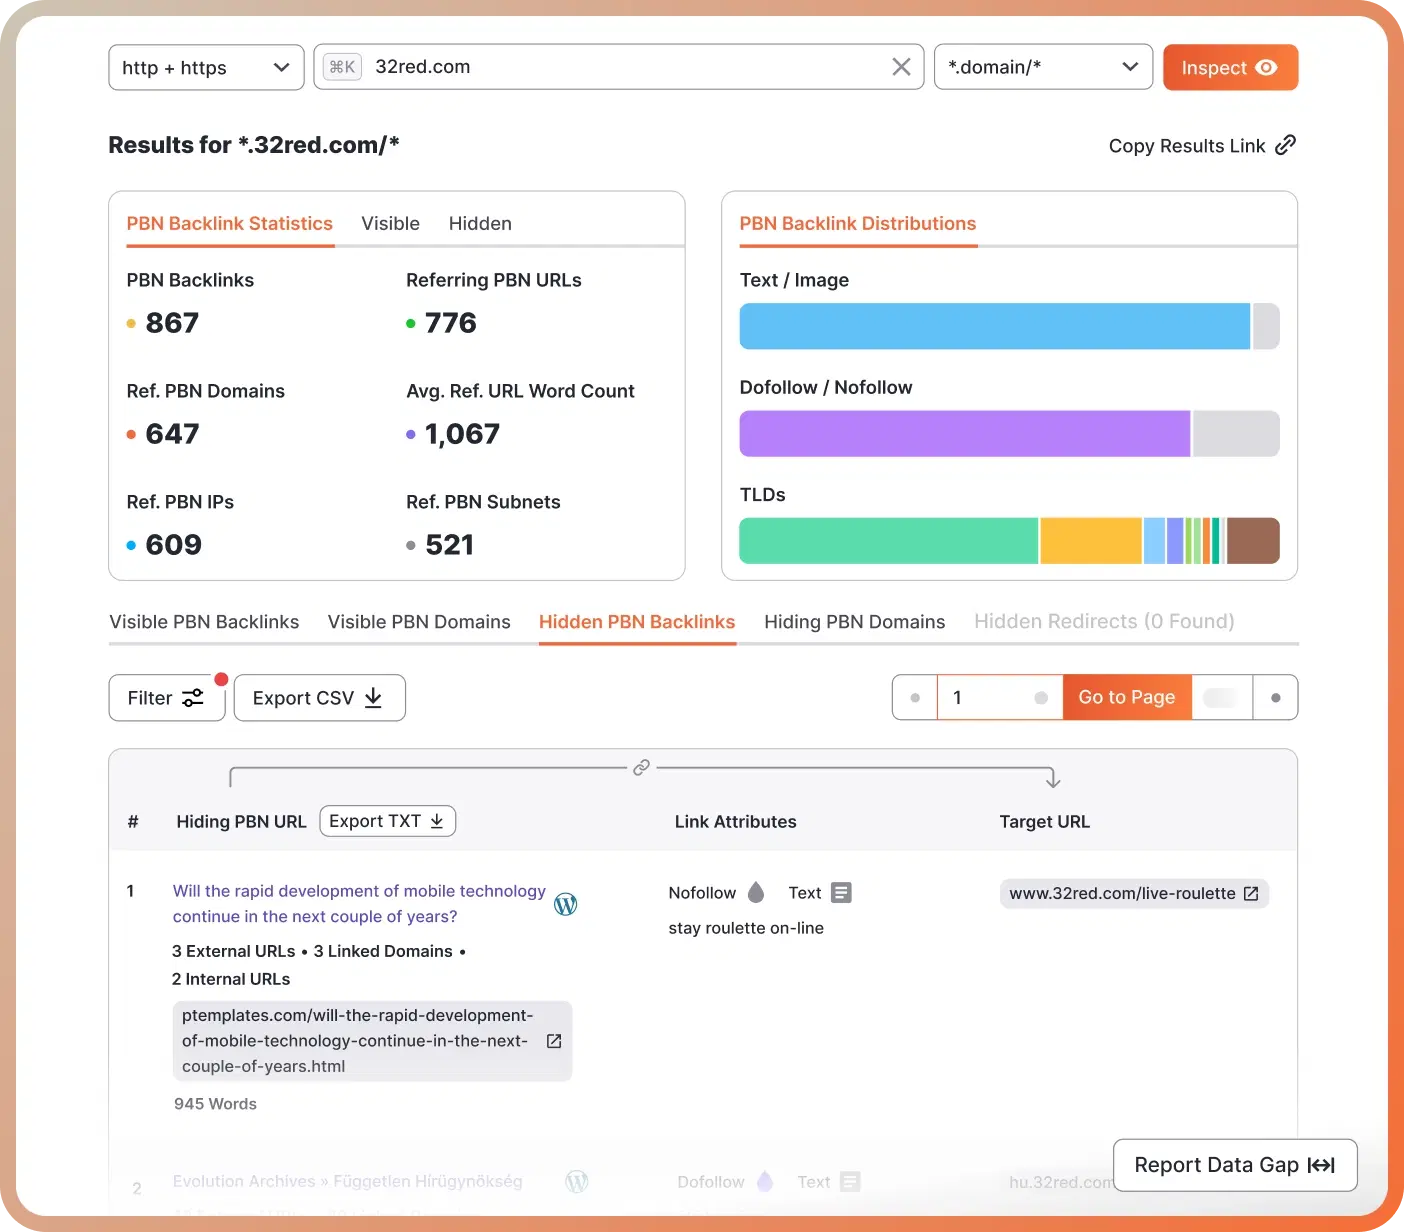Click the Export TXT download button
1404x1232 pixels.
tap(387, 821)
